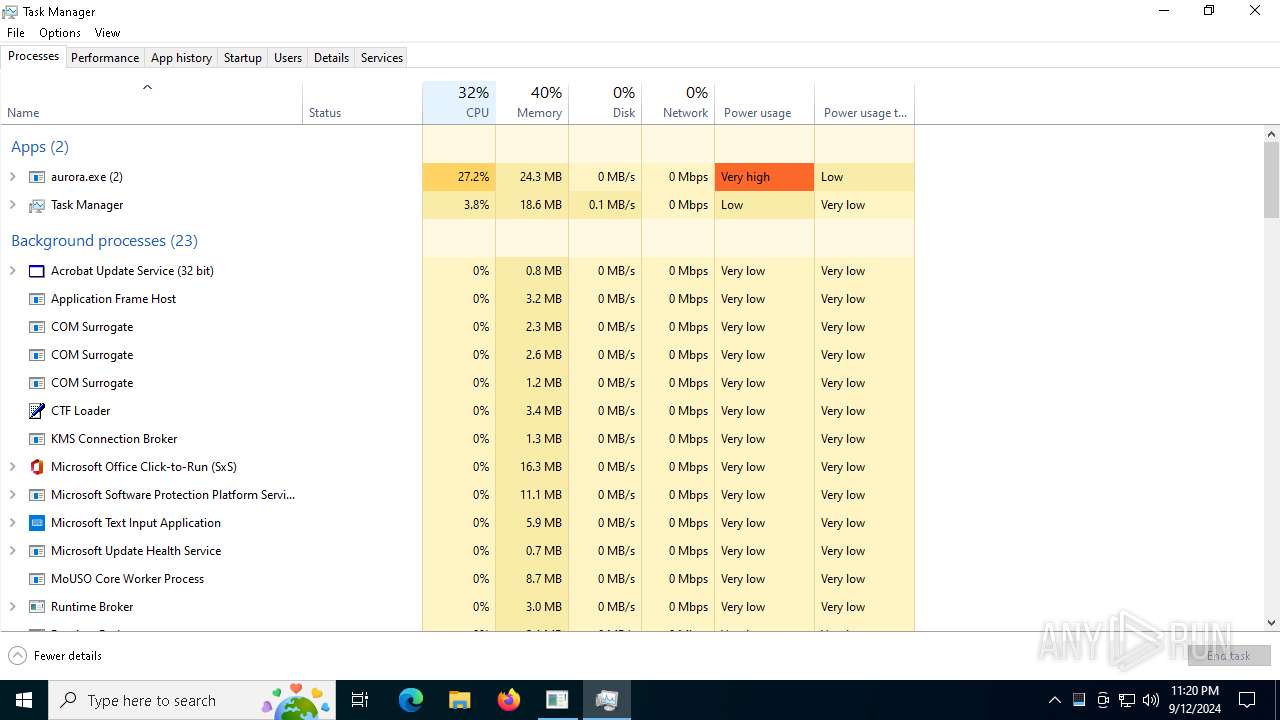
Task: Click the Fewer details link
Action: [68, 656]
